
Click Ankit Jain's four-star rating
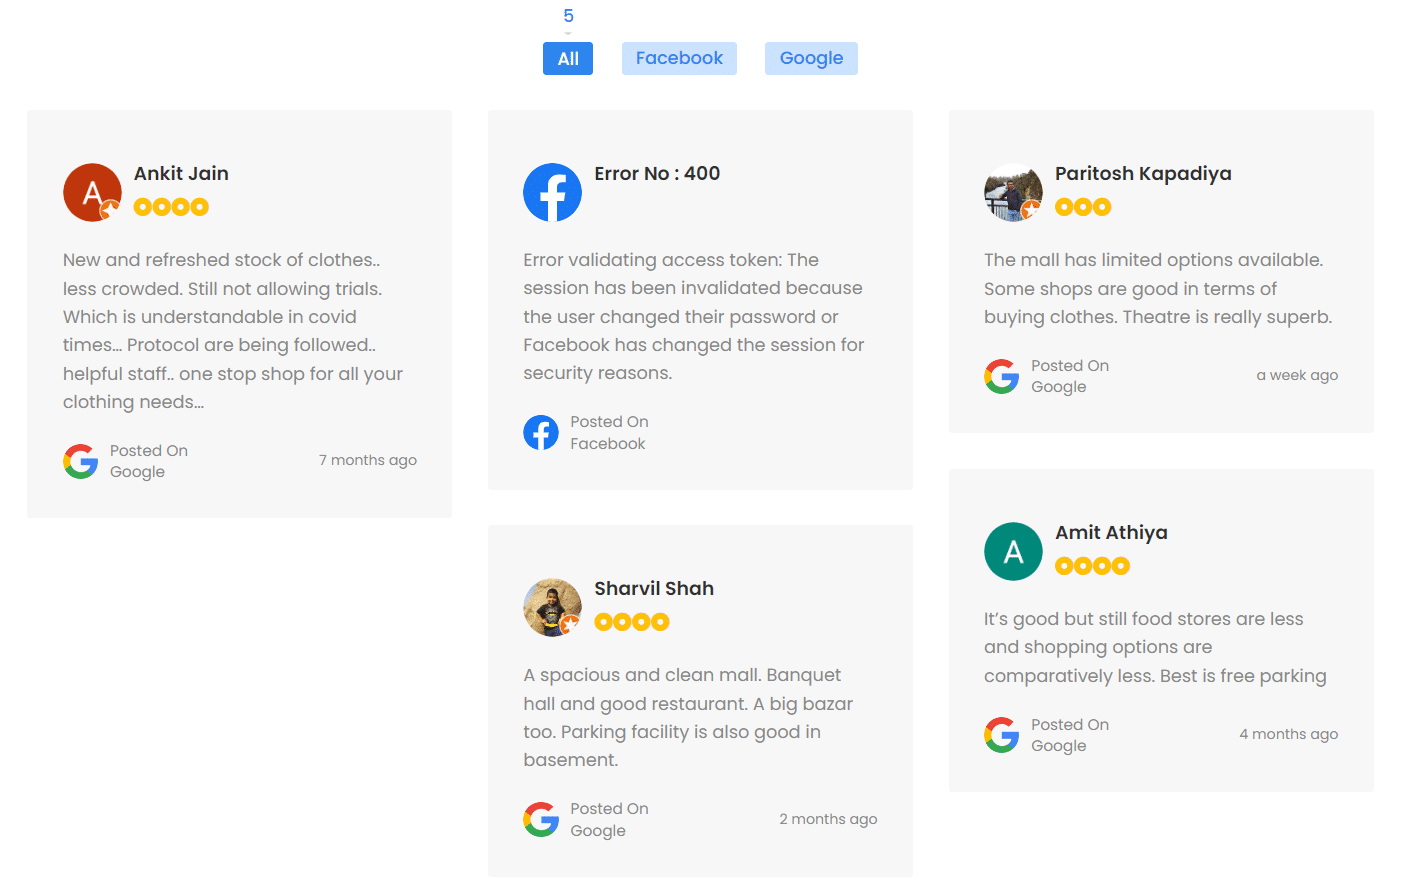[x=171, y=206]
